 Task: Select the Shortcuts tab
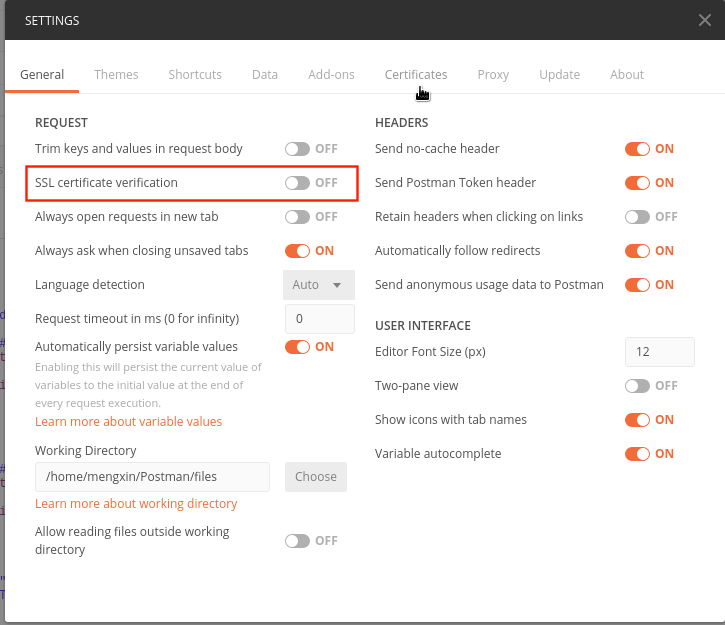195,75
